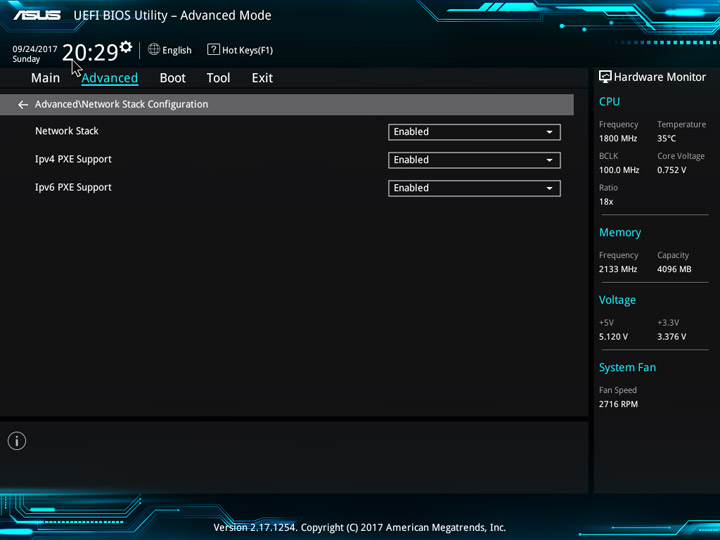Click the Sunday weekday label
720x540 pixels.
26,59
